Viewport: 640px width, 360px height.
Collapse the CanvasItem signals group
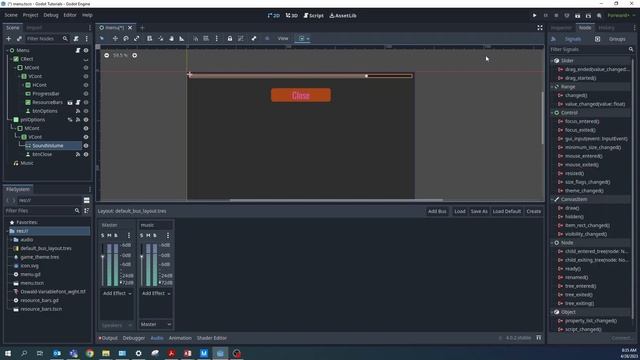552,200
